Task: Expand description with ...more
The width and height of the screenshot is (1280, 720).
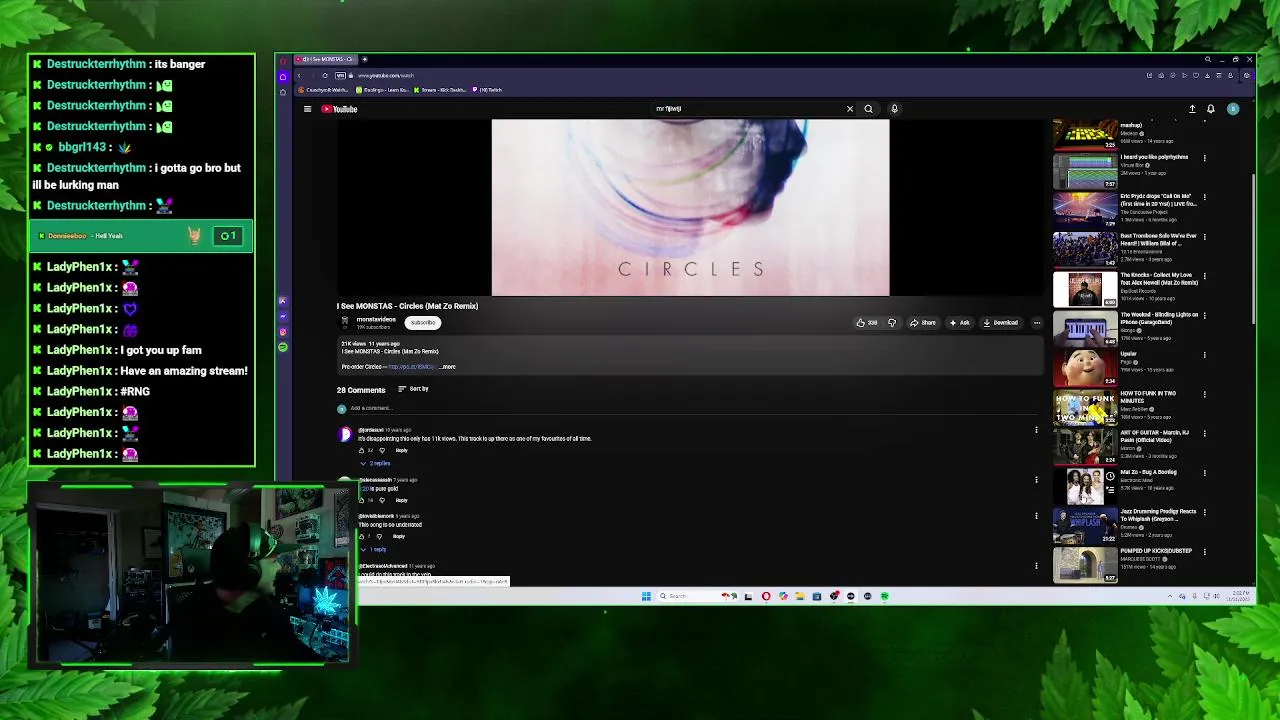Action: pos(447,367)
